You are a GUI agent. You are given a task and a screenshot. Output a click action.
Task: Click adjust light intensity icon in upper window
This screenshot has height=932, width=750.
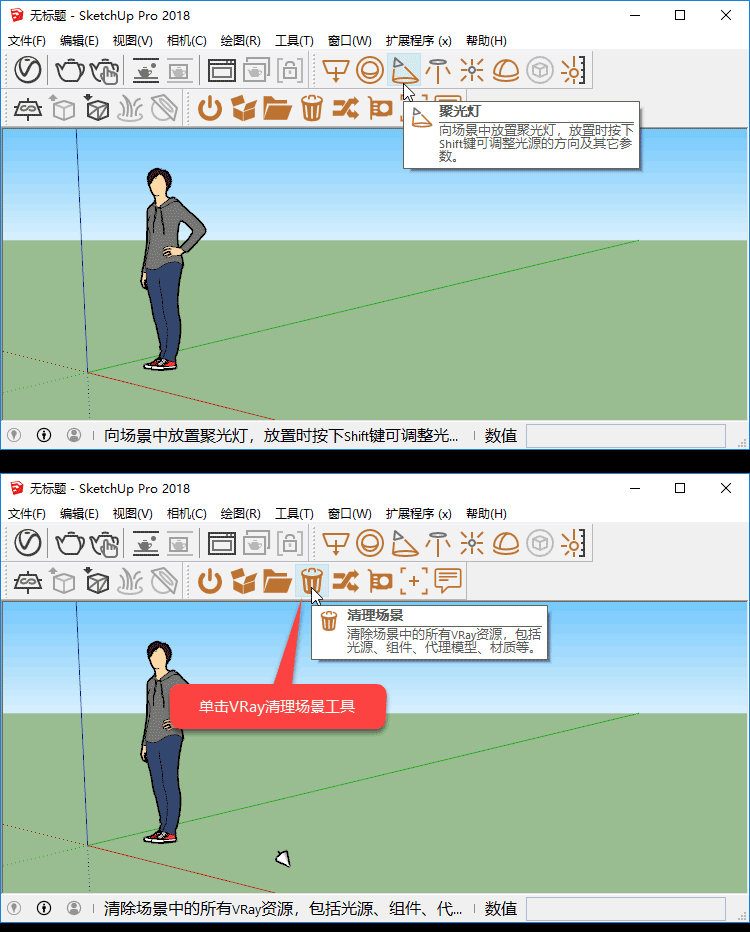point(573,71)
